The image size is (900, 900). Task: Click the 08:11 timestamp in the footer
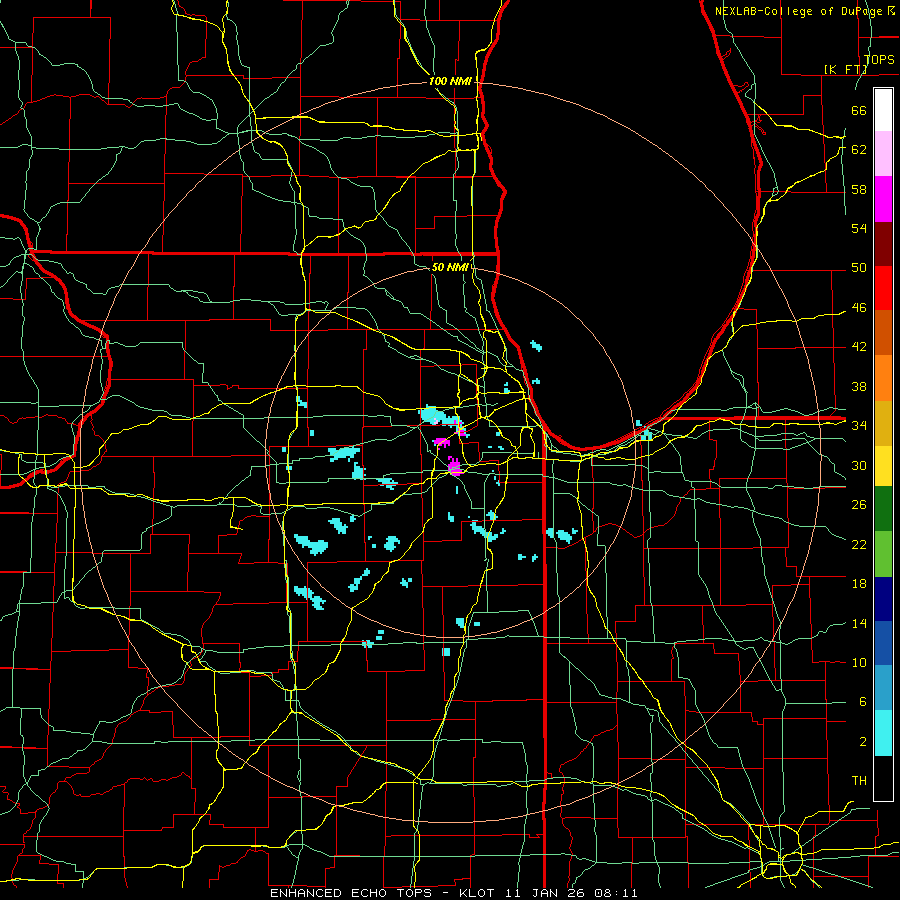pos(617,893)
